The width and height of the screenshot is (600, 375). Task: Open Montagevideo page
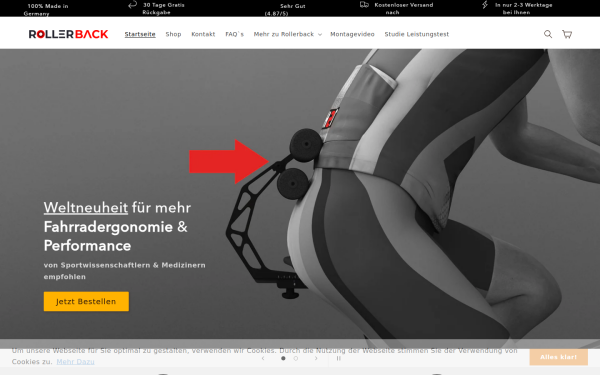pos(352,34)
